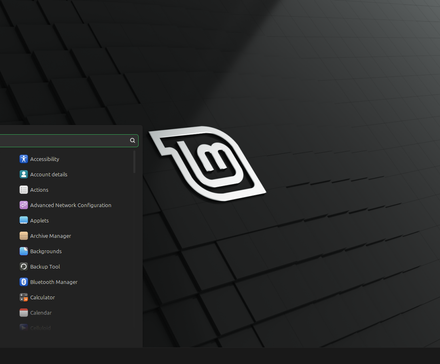Select the 'Account details' label
The image size is (440, 364).
coord(49,174)
